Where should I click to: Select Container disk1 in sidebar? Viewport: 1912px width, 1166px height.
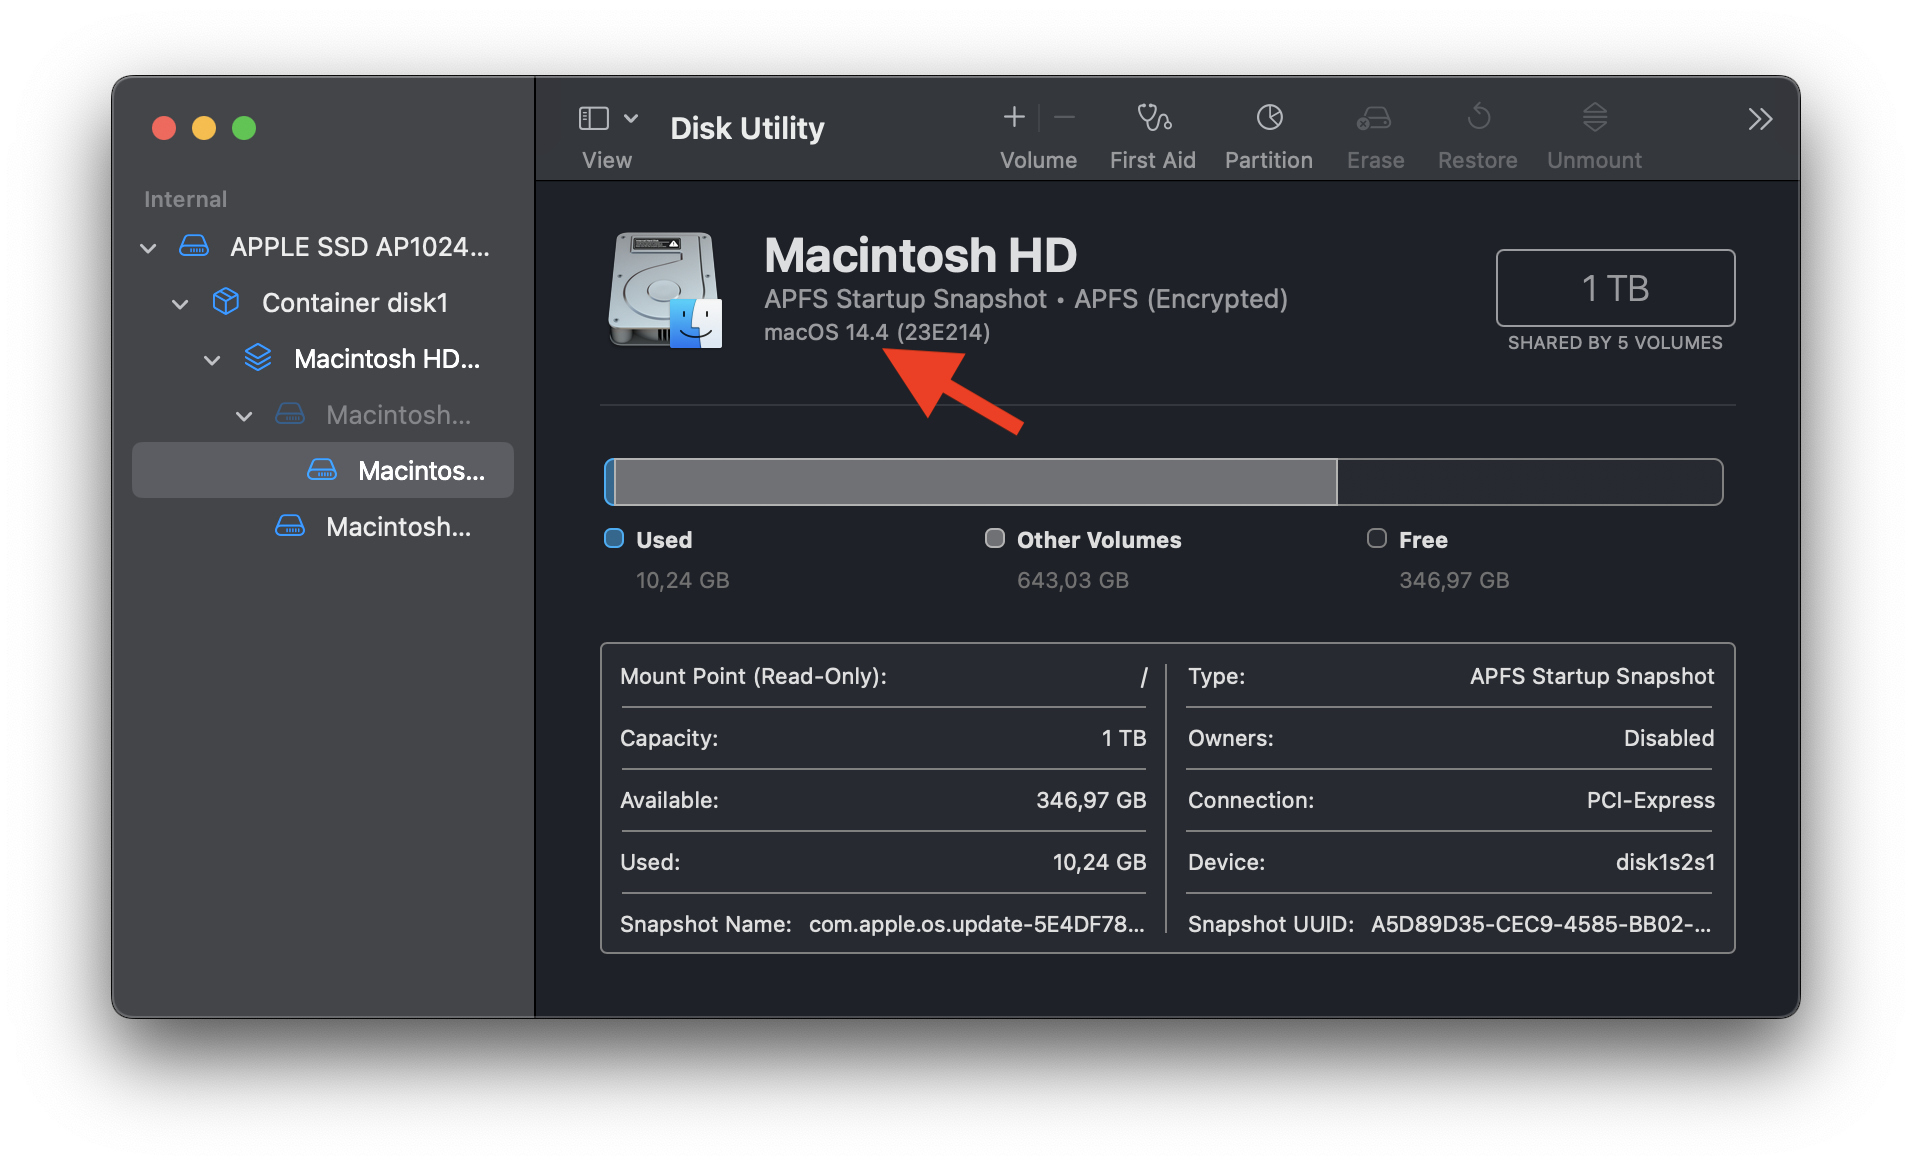tap(354, 303)
